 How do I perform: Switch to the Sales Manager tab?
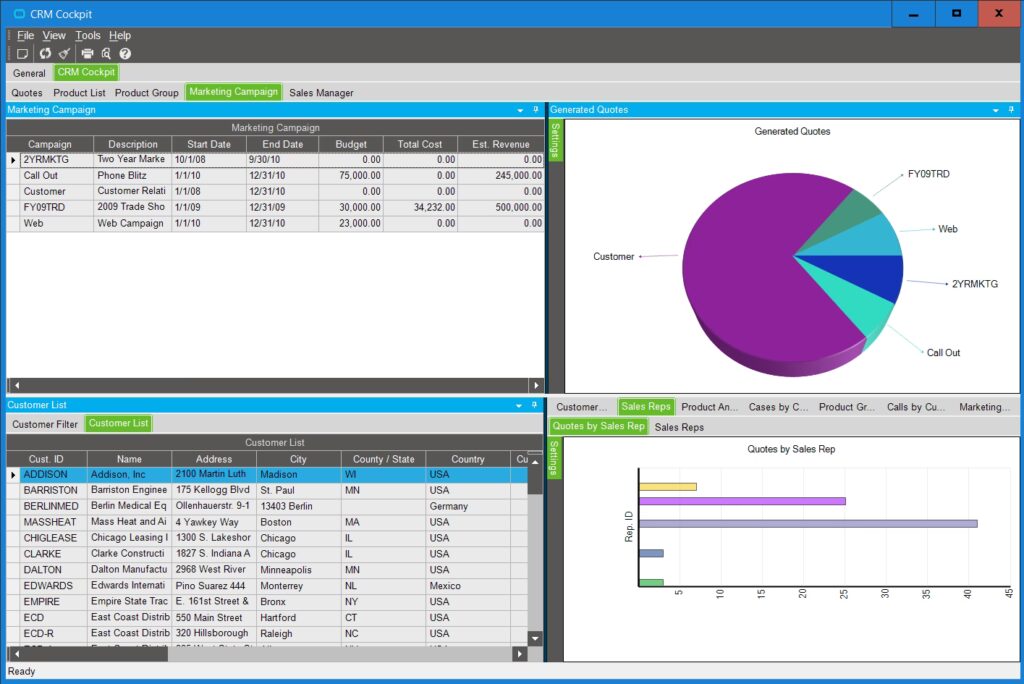pos(321,93)
